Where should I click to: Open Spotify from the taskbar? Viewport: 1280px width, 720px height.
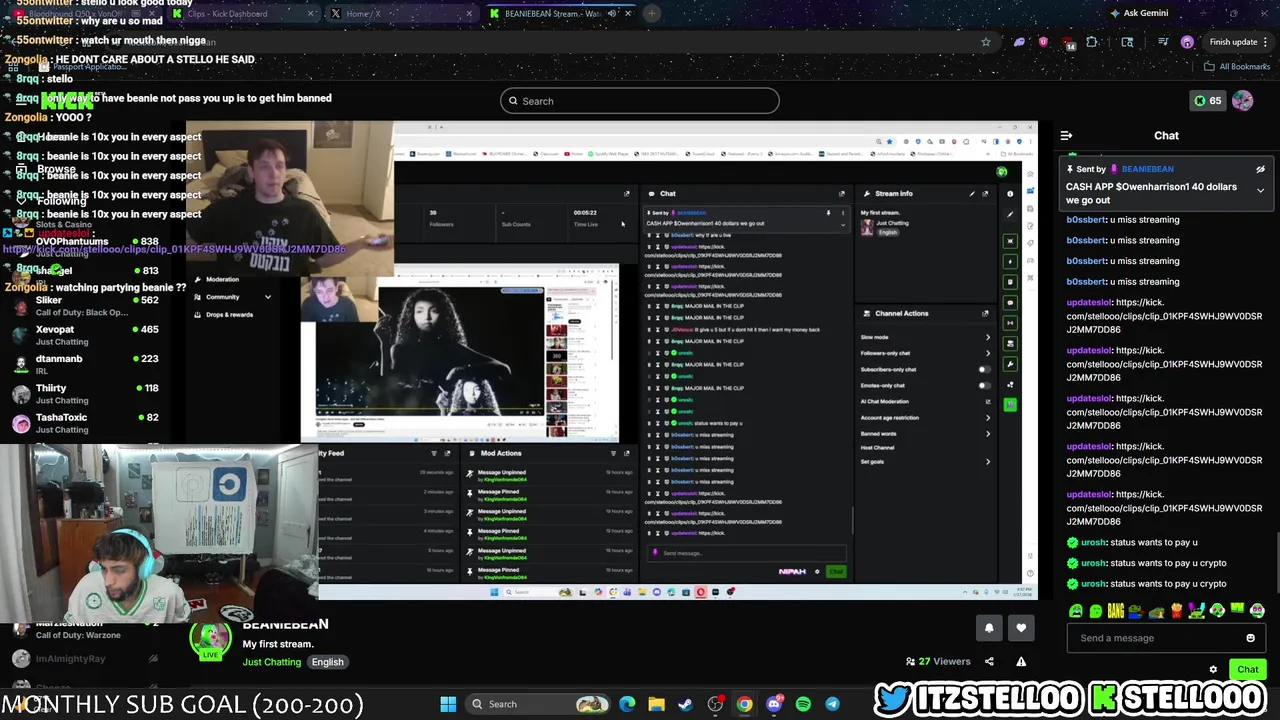pyautogui.click(x=803, y=704)
